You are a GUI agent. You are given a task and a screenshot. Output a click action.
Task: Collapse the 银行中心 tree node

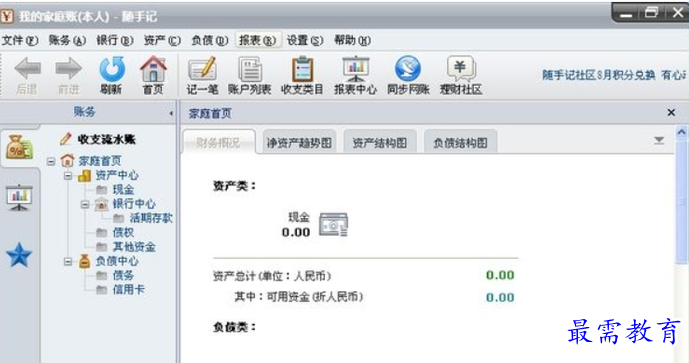pos(85,204)
